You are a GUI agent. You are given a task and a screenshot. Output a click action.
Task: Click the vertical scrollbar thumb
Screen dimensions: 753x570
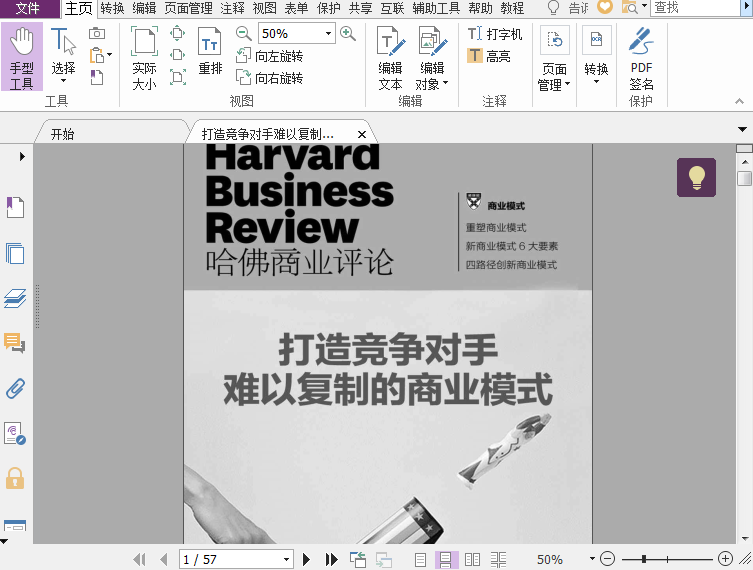pos(744,178)
